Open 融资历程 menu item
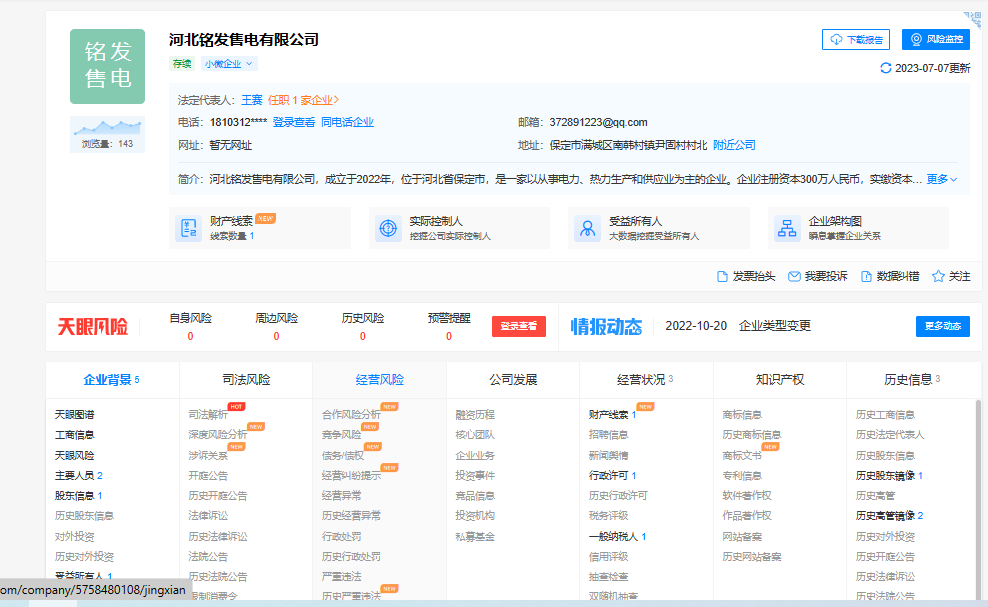The width and height of the screenshot is (988, 607). click(475, 415)
